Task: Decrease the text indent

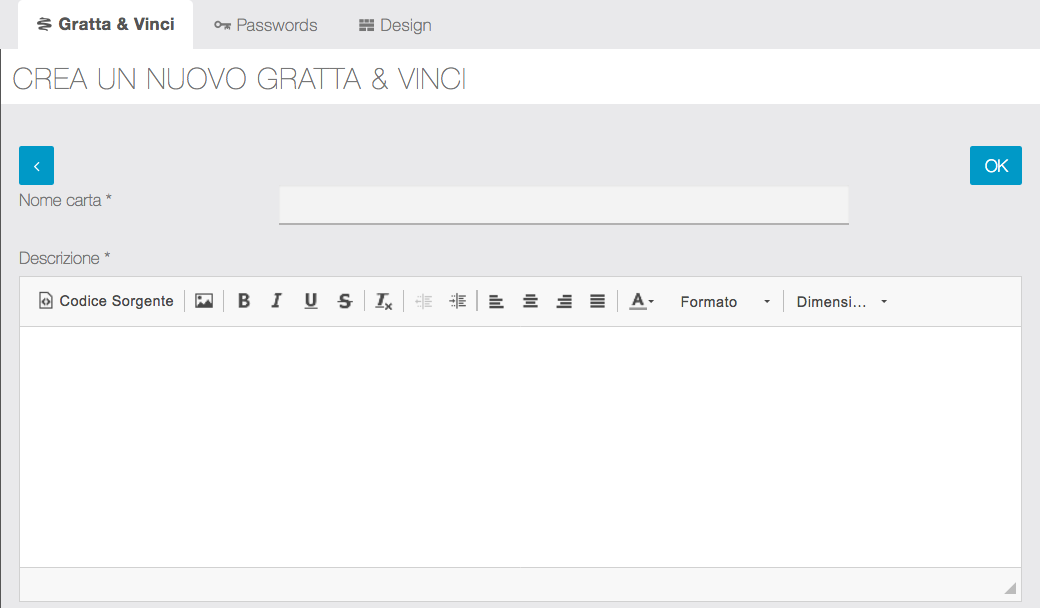Action: (424, 301)
